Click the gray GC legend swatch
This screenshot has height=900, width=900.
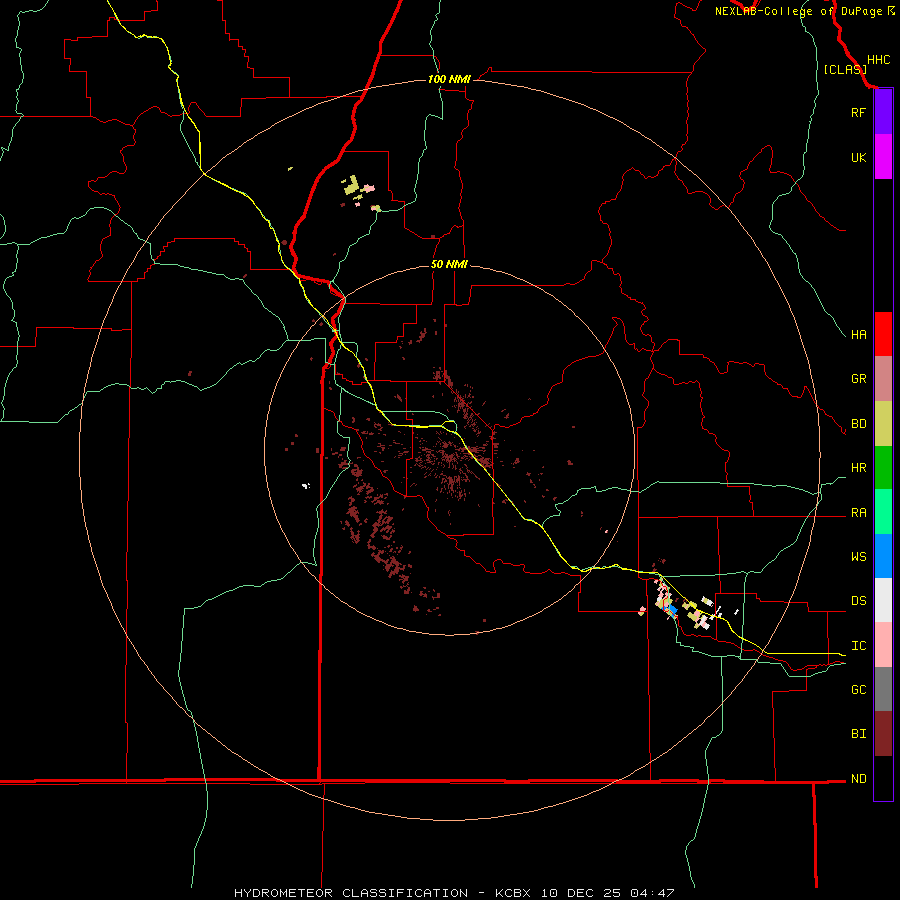883,689
